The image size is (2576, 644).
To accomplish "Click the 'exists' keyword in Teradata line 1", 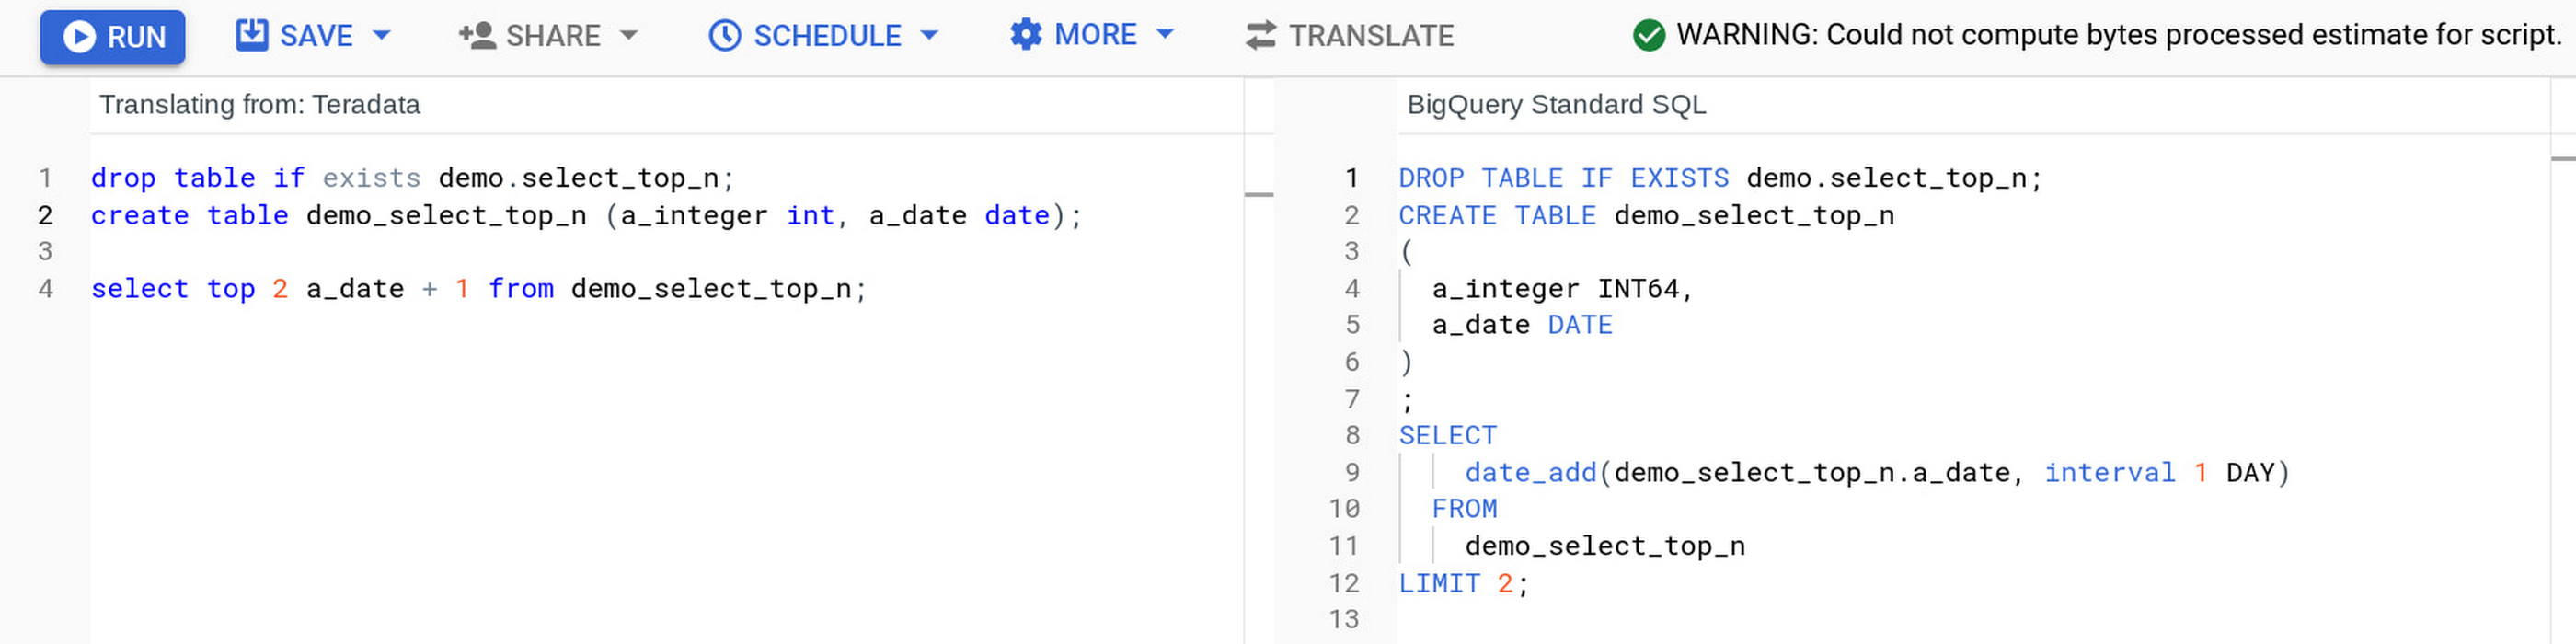I will click(x=371, y=178).
